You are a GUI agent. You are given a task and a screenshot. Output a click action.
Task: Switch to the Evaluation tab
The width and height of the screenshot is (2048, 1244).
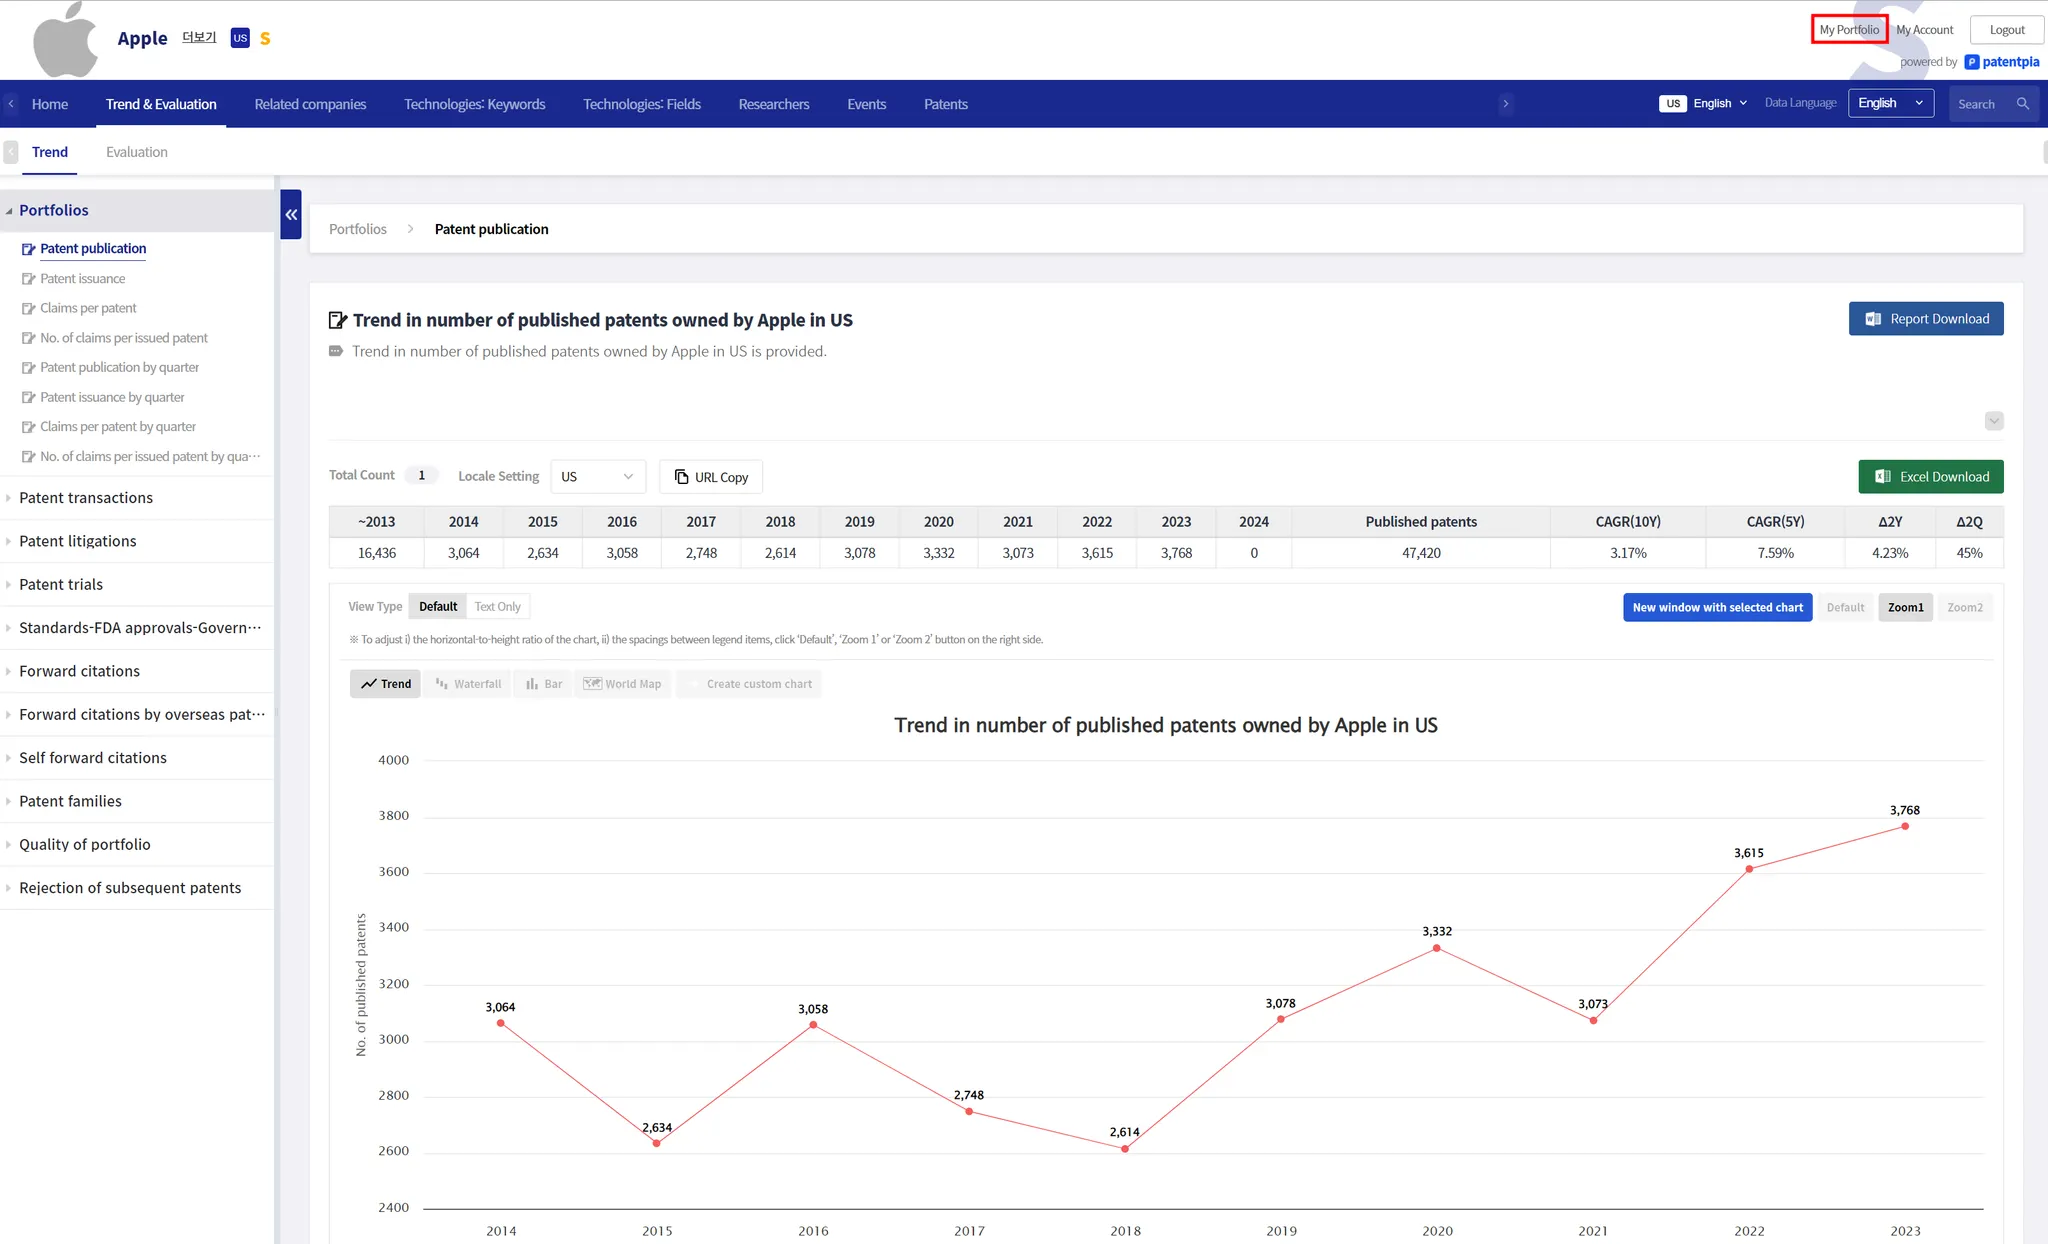137,152
